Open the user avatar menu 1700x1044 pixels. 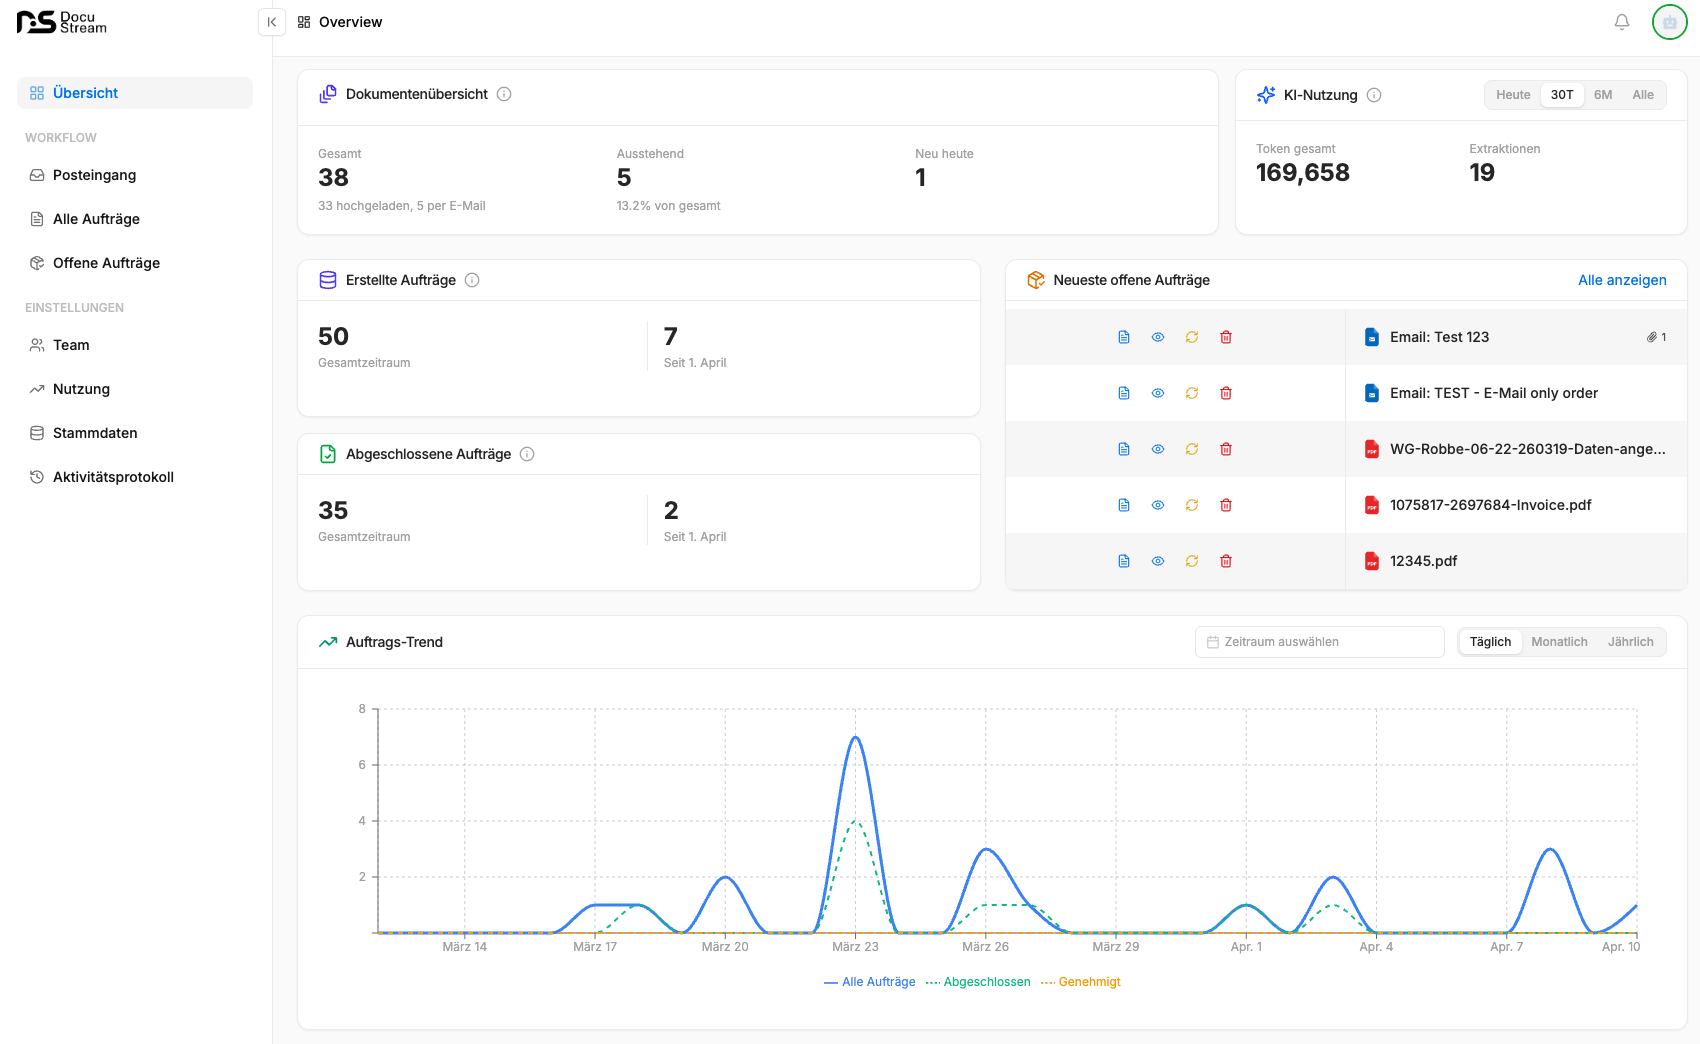coord(1669,22)
